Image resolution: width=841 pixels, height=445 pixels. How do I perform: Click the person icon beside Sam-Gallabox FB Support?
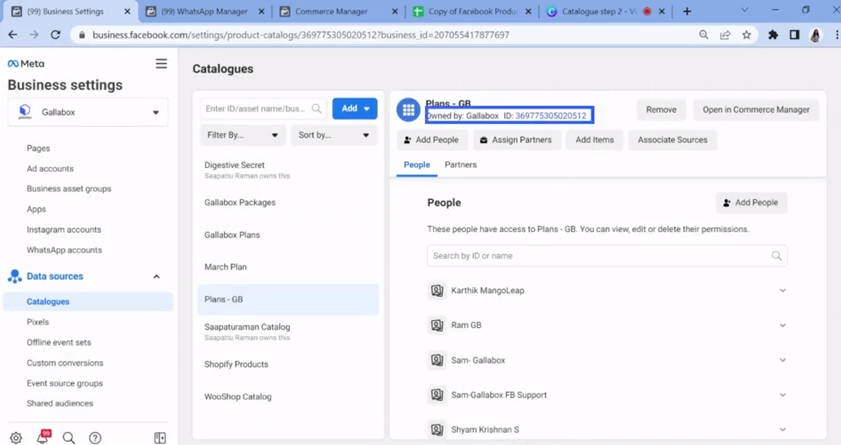pos(437,395)
